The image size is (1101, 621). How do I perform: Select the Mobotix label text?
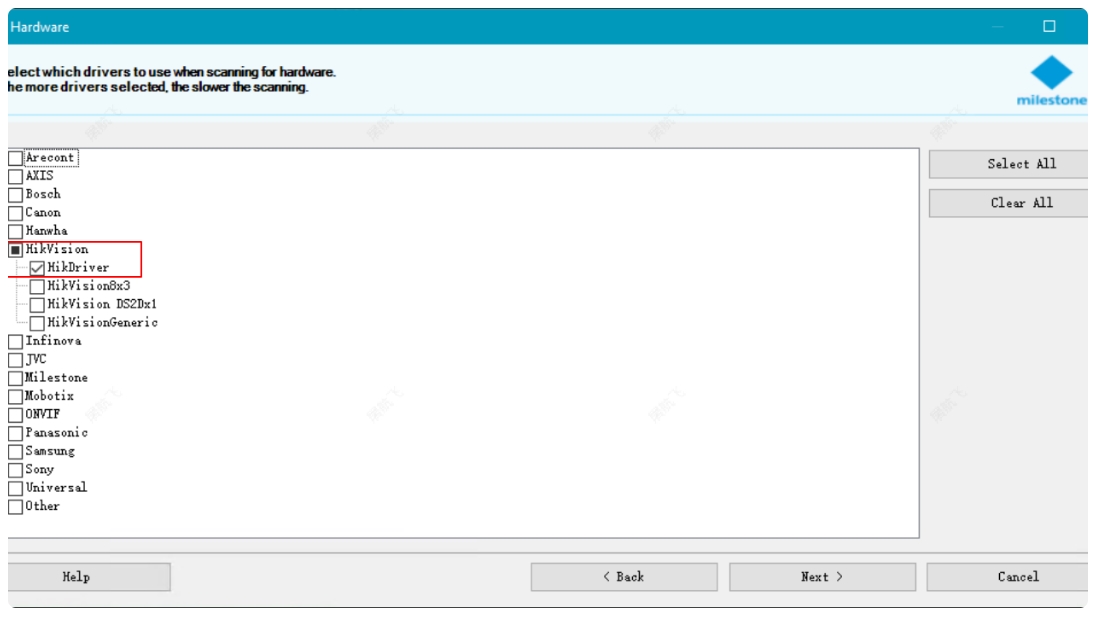(x=49, y=396)
